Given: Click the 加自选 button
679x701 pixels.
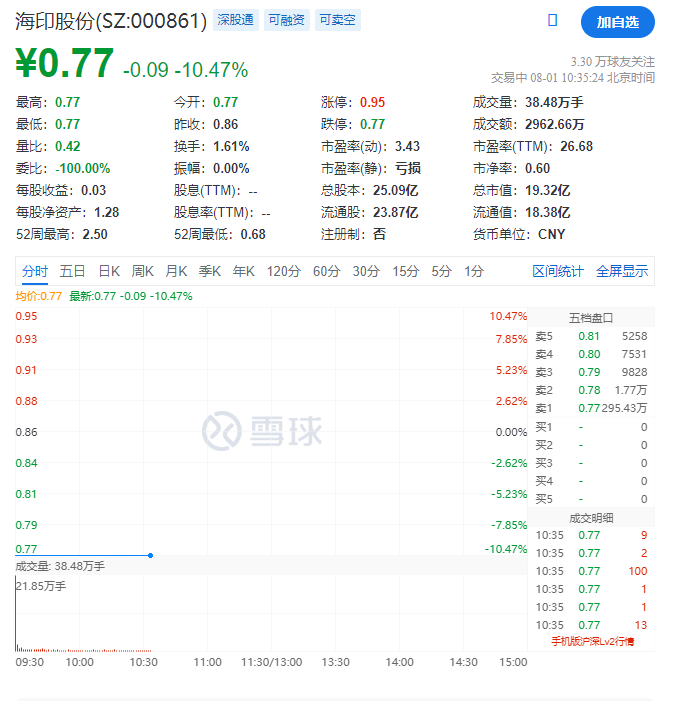Looking at the screenshot, I should tap(617, 22).
